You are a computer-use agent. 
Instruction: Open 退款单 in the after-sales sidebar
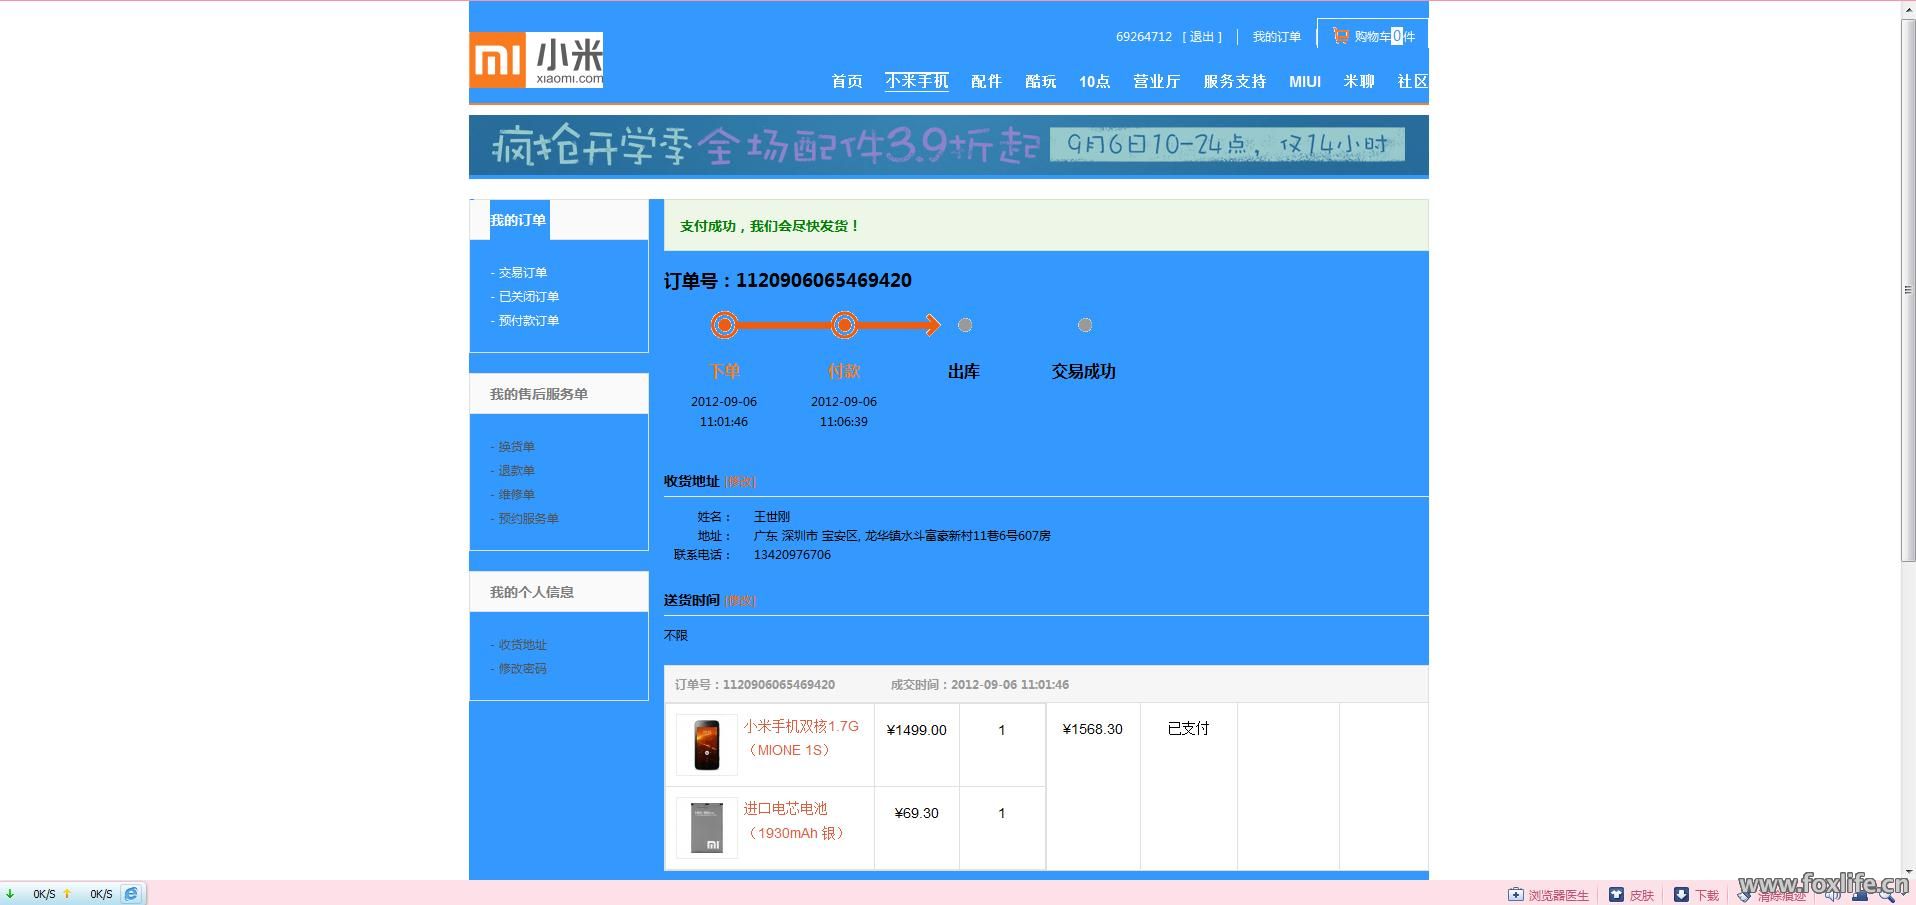coord(516,471)
